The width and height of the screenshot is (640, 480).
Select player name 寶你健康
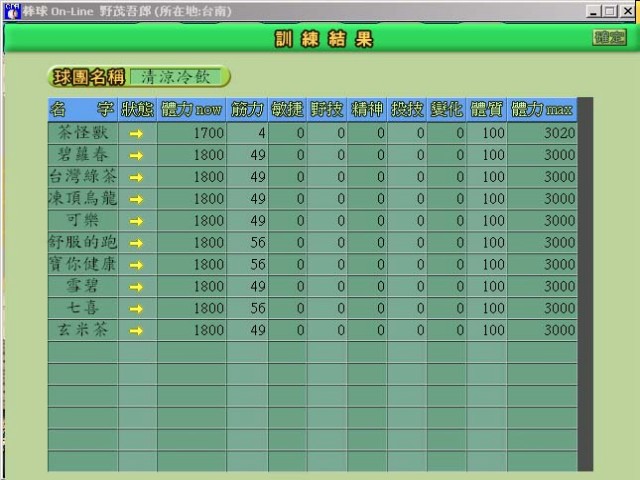pos(82,264)
